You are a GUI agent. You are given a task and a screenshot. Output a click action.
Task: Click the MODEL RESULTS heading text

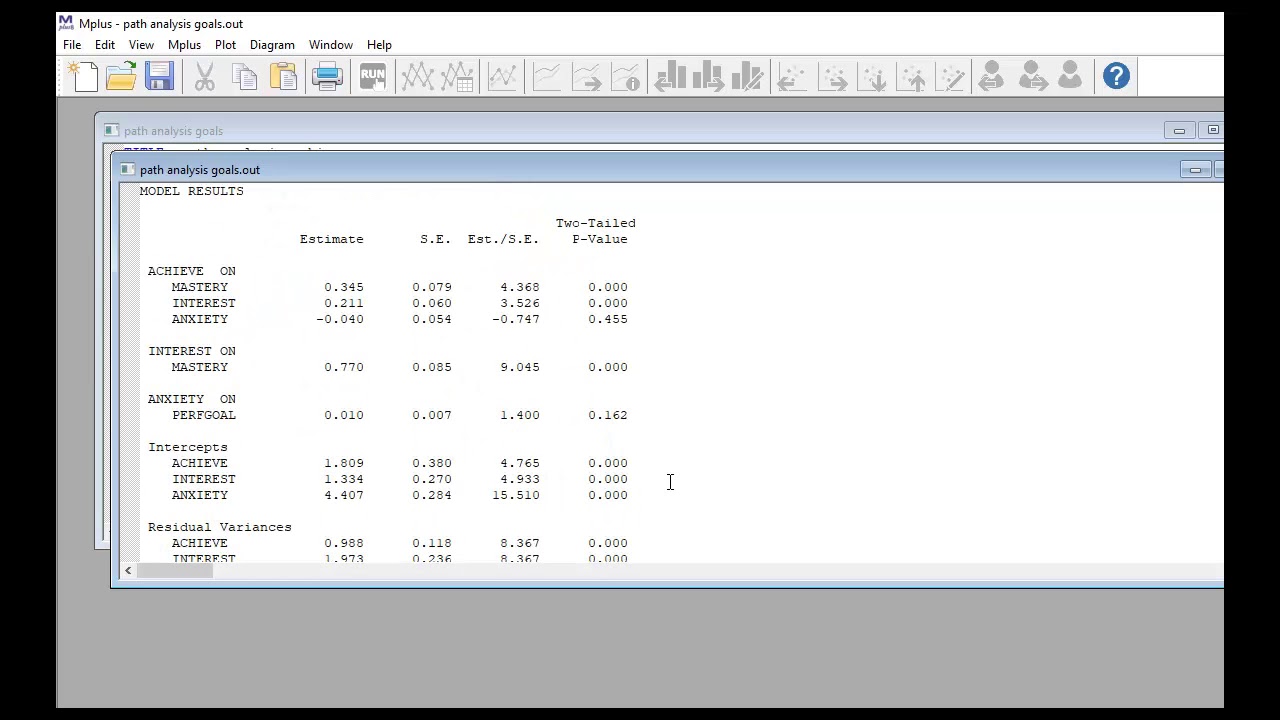(x=192, y=191)
